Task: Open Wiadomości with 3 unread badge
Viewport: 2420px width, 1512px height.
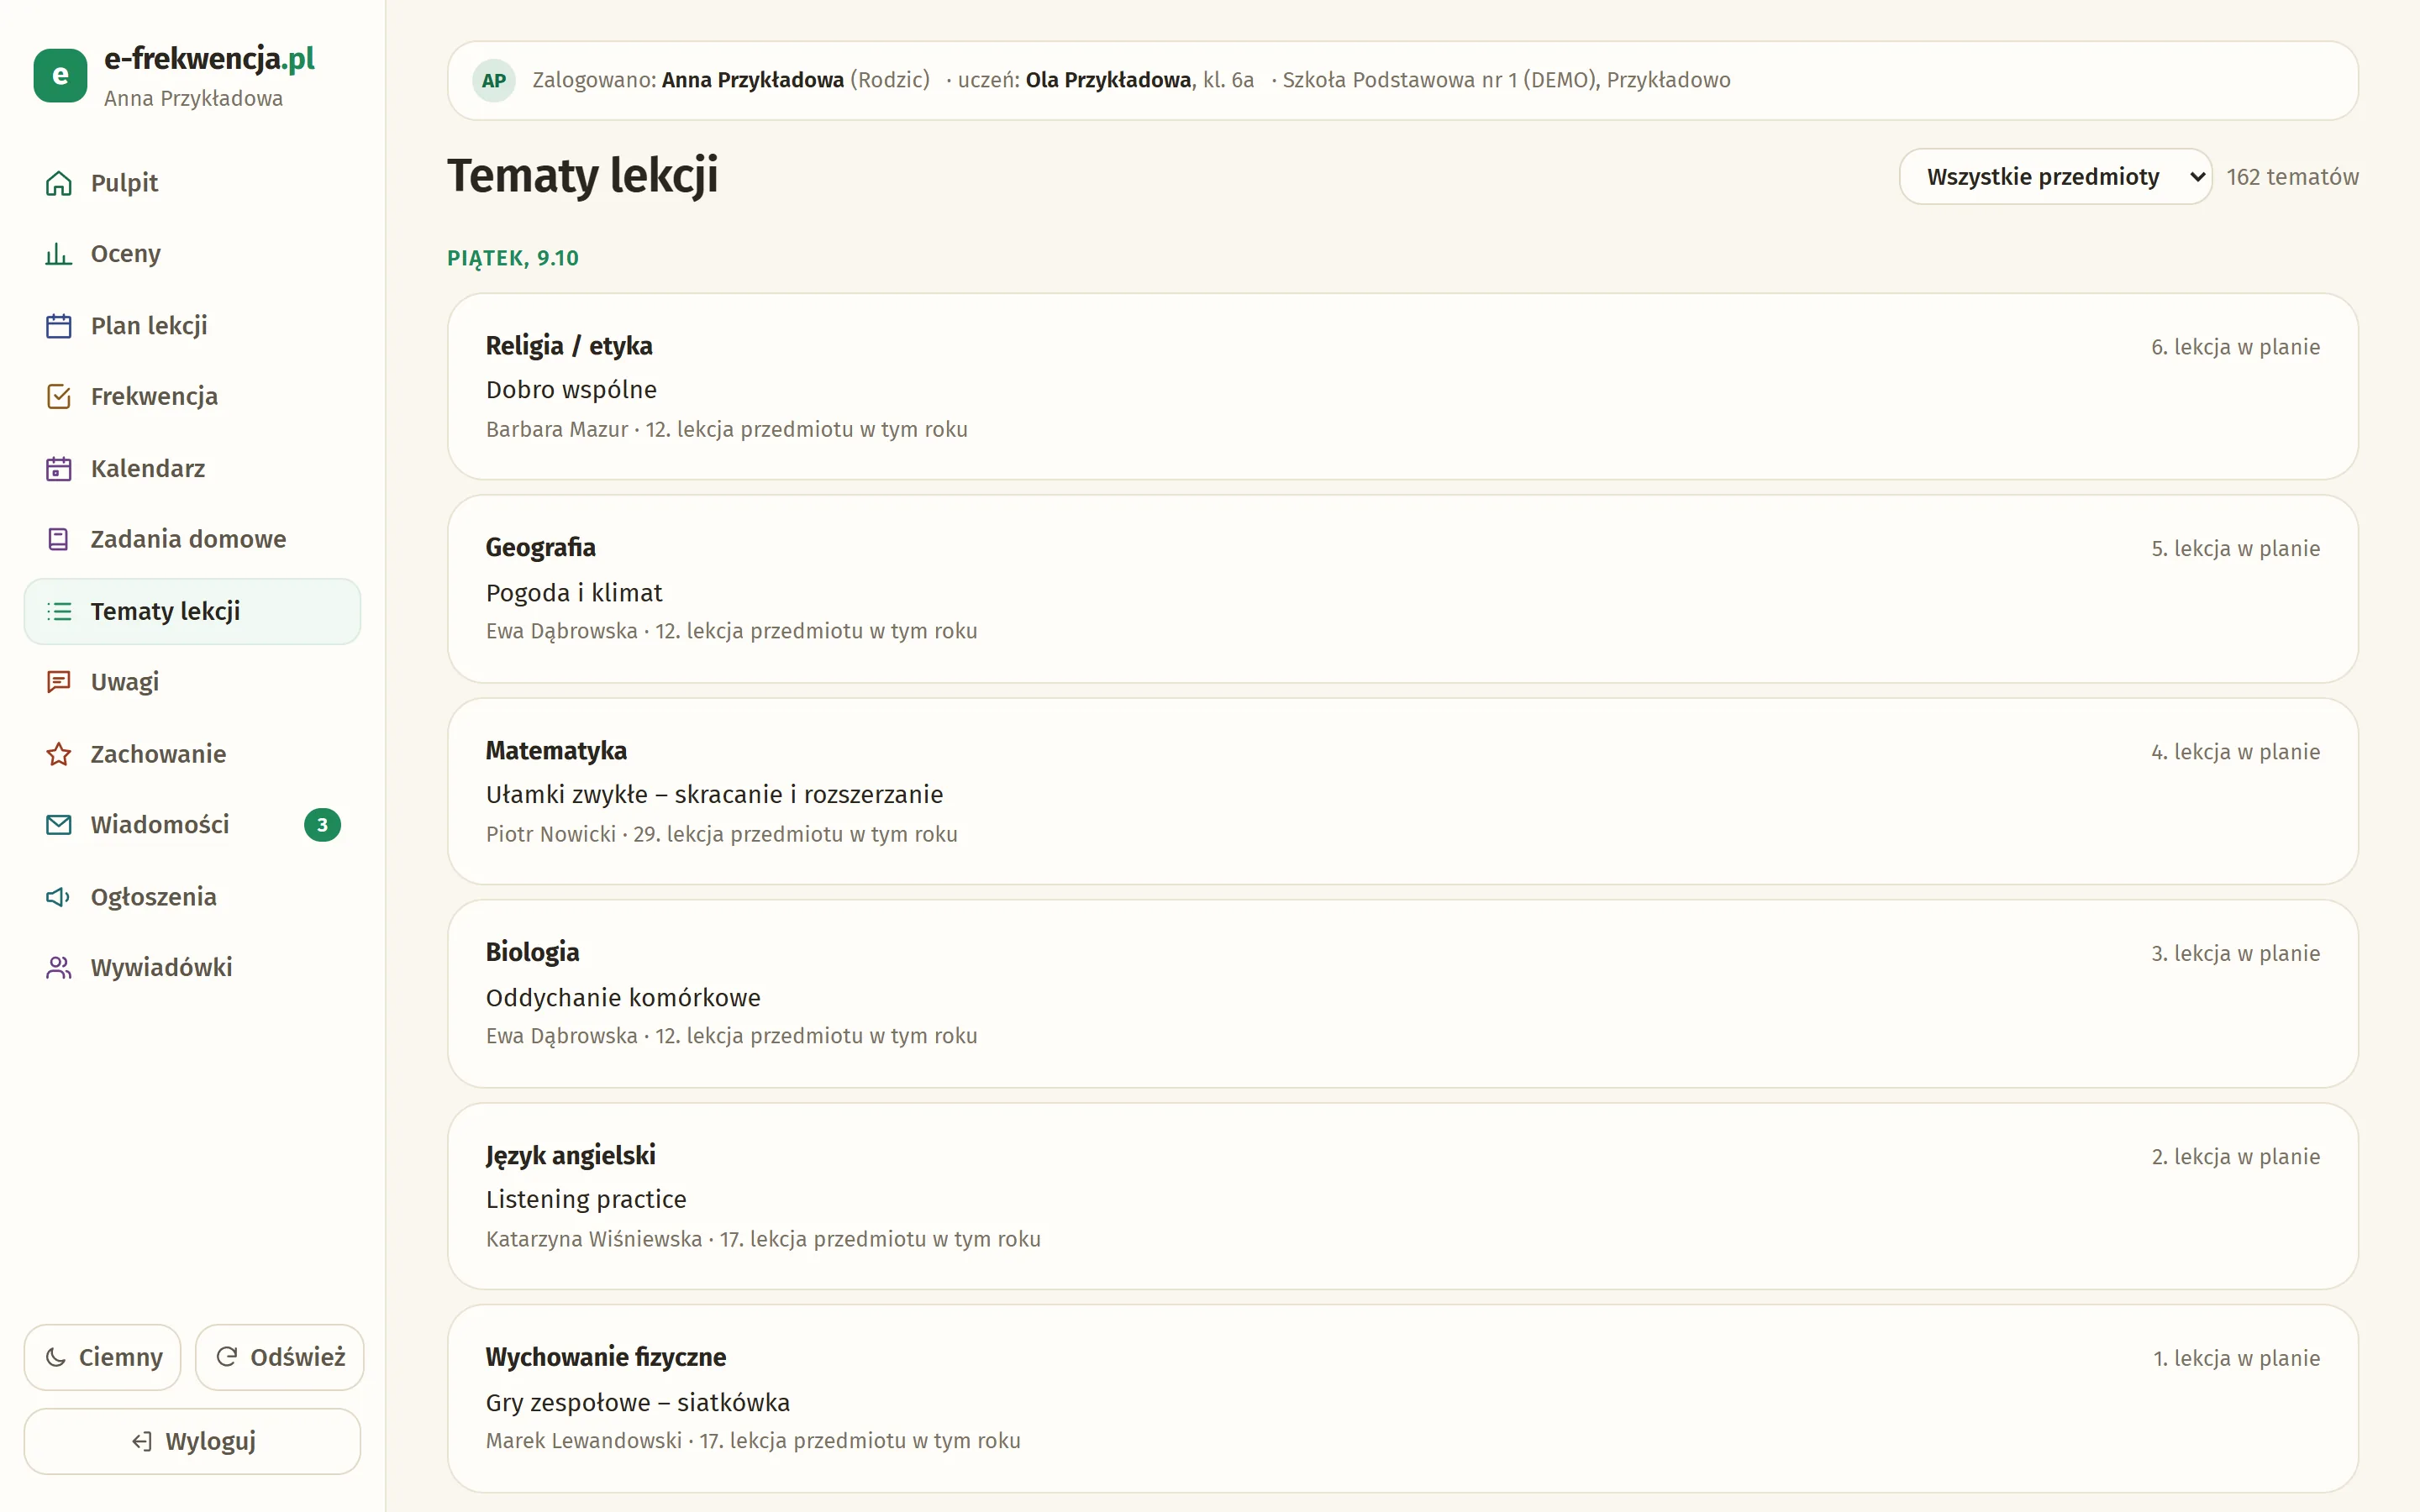Action: pyautogui.click(x=192, y=825)
